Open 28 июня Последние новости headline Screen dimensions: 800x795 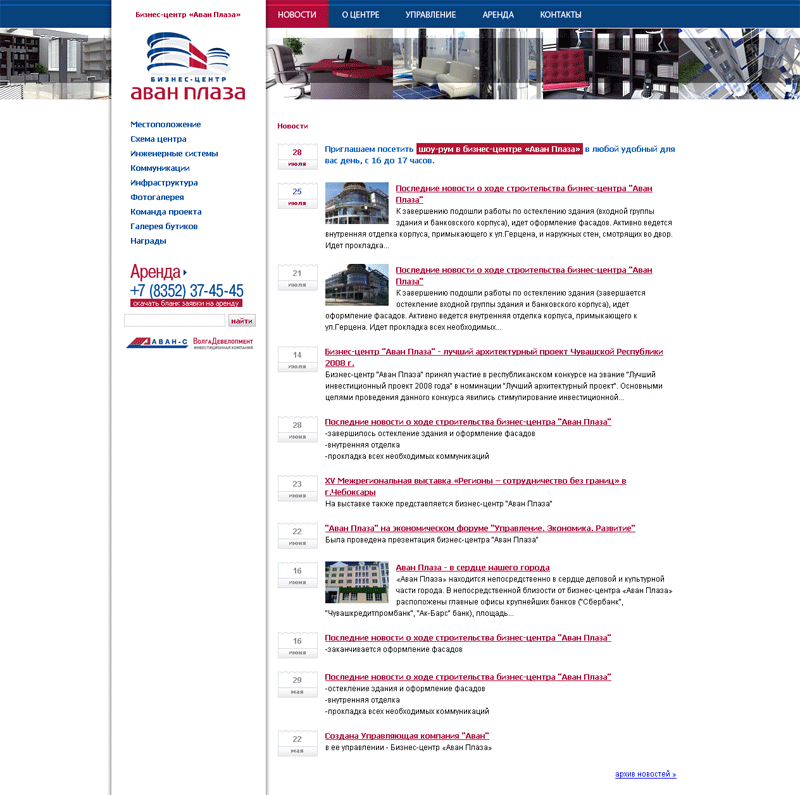click(x=468, y=422)
